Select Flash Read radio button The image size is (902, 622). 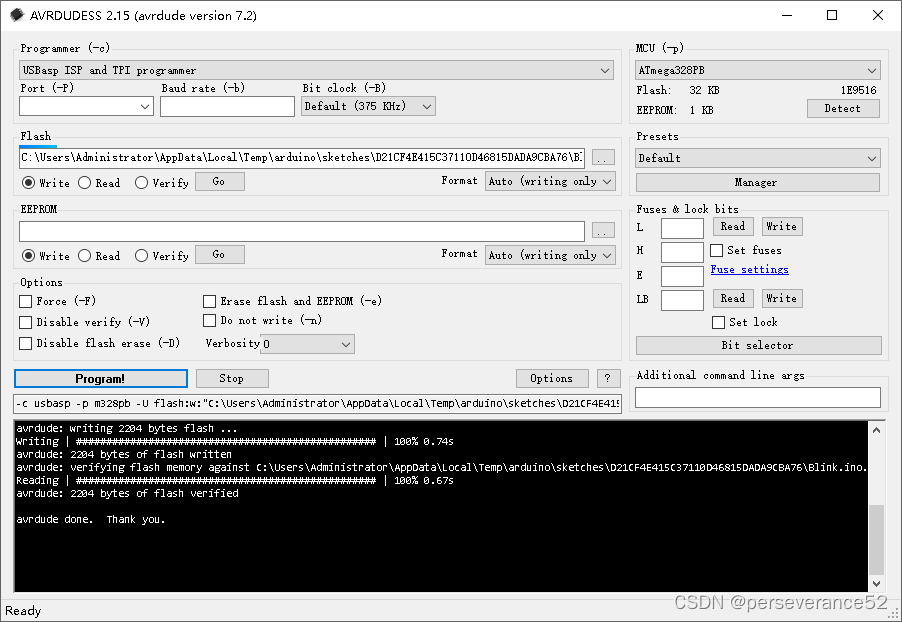85,183
